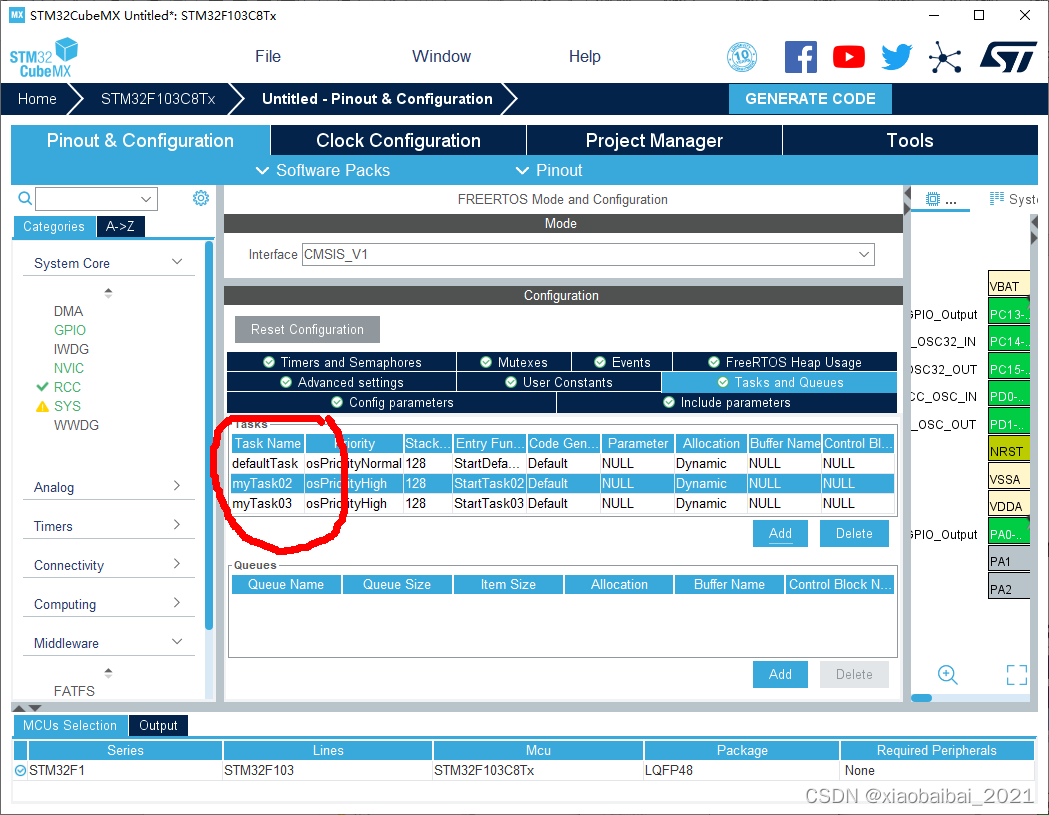Click the 10 years anniversary badge
The width and height of the screenshot is (1049, 815).
741,57
